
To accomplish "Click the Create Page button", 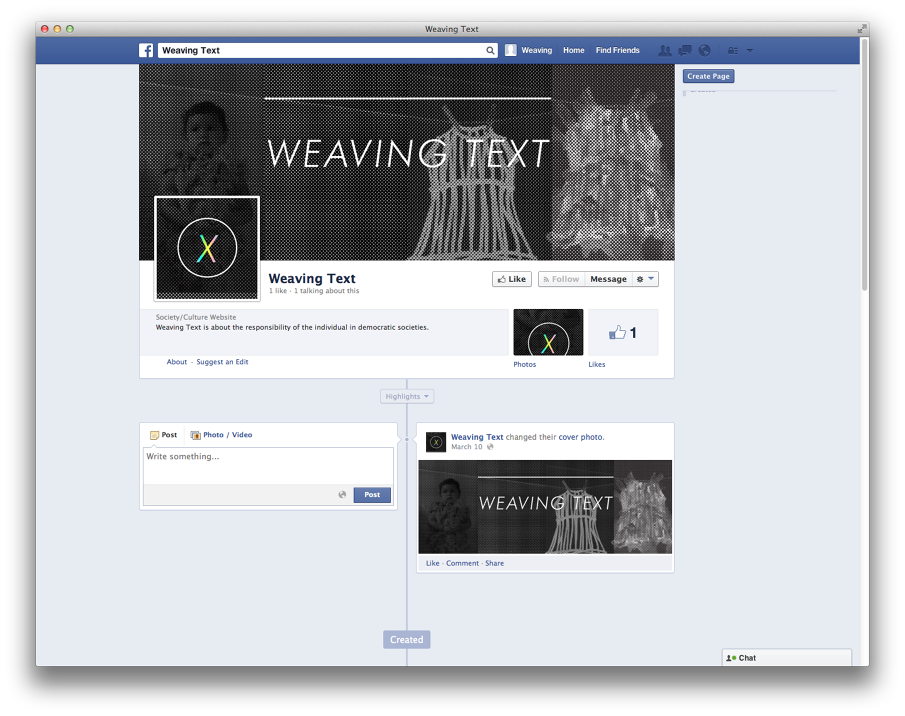I will click(x=708, y=76).
